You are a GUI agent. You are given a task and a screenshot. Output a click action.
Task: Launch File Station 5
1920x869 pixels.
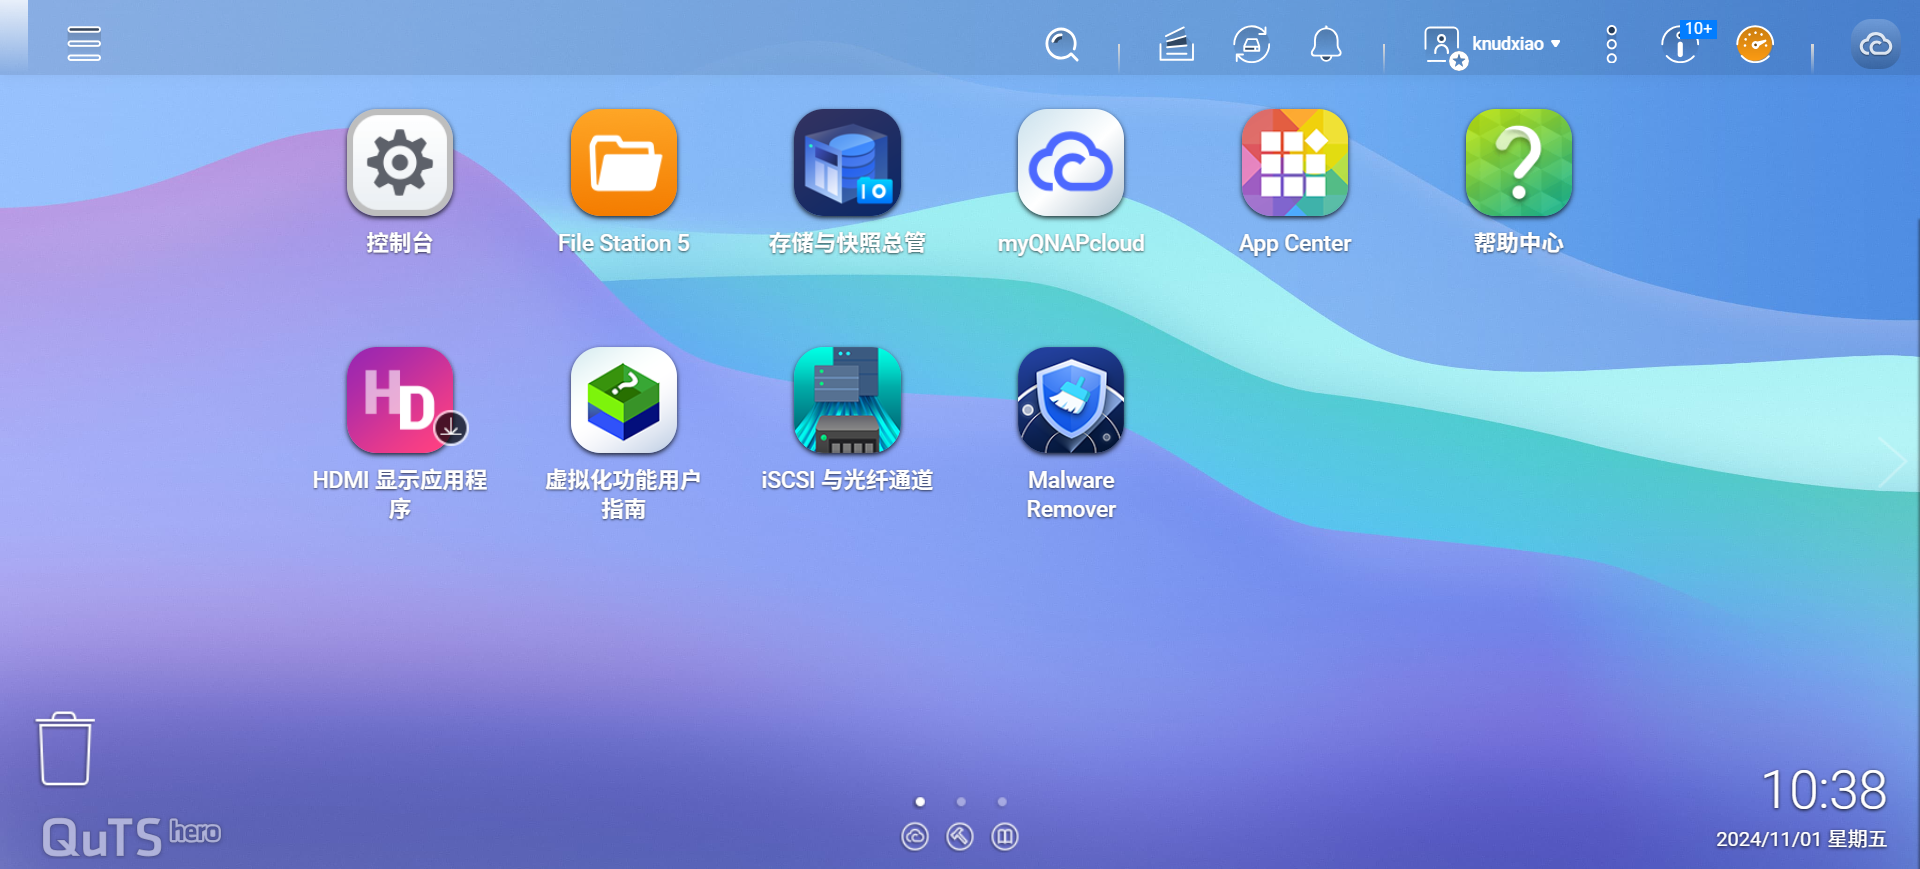click(x=624, y=163)
